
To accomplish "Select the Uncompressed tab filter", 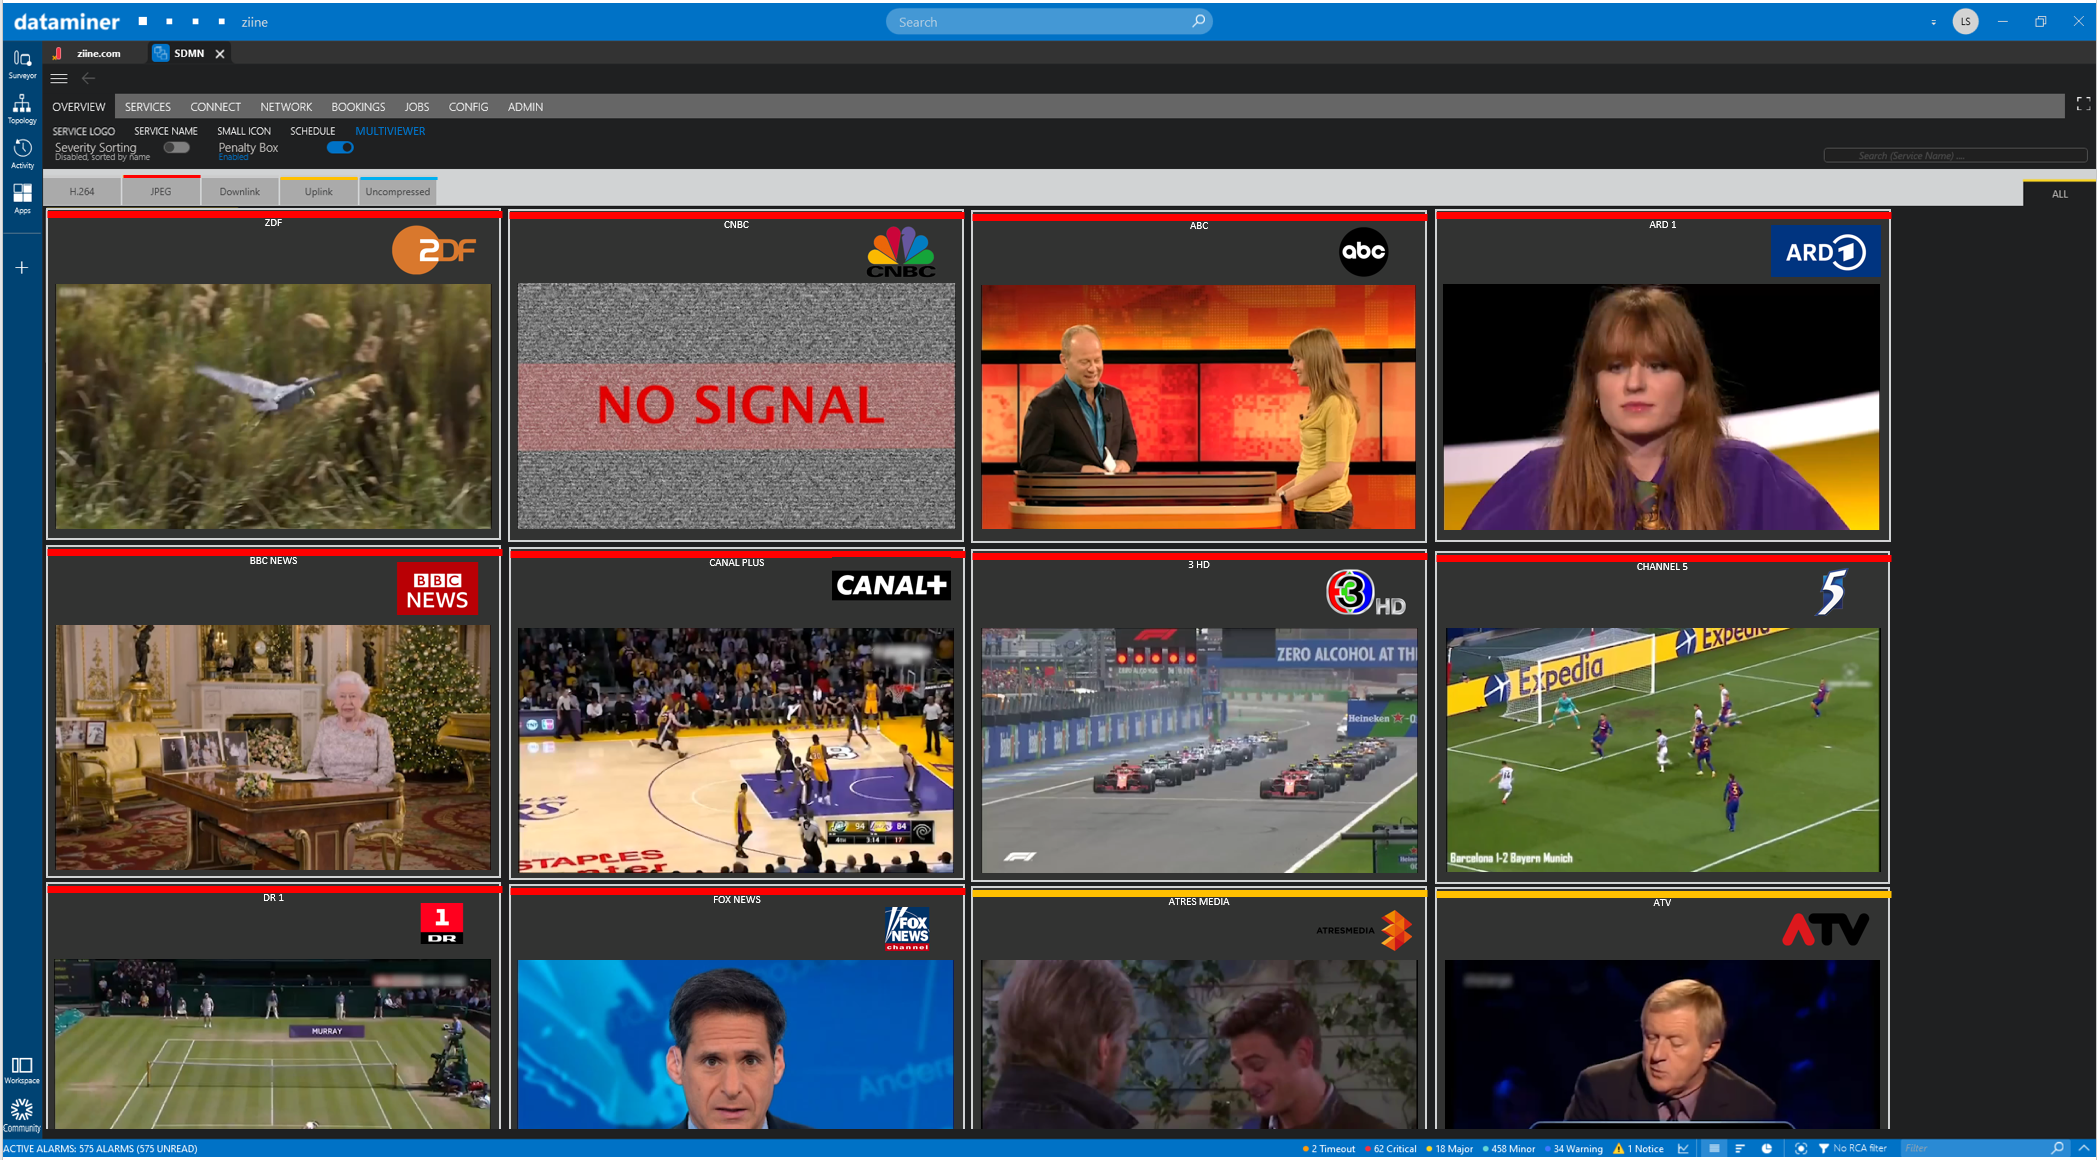I will pos(397,191).
